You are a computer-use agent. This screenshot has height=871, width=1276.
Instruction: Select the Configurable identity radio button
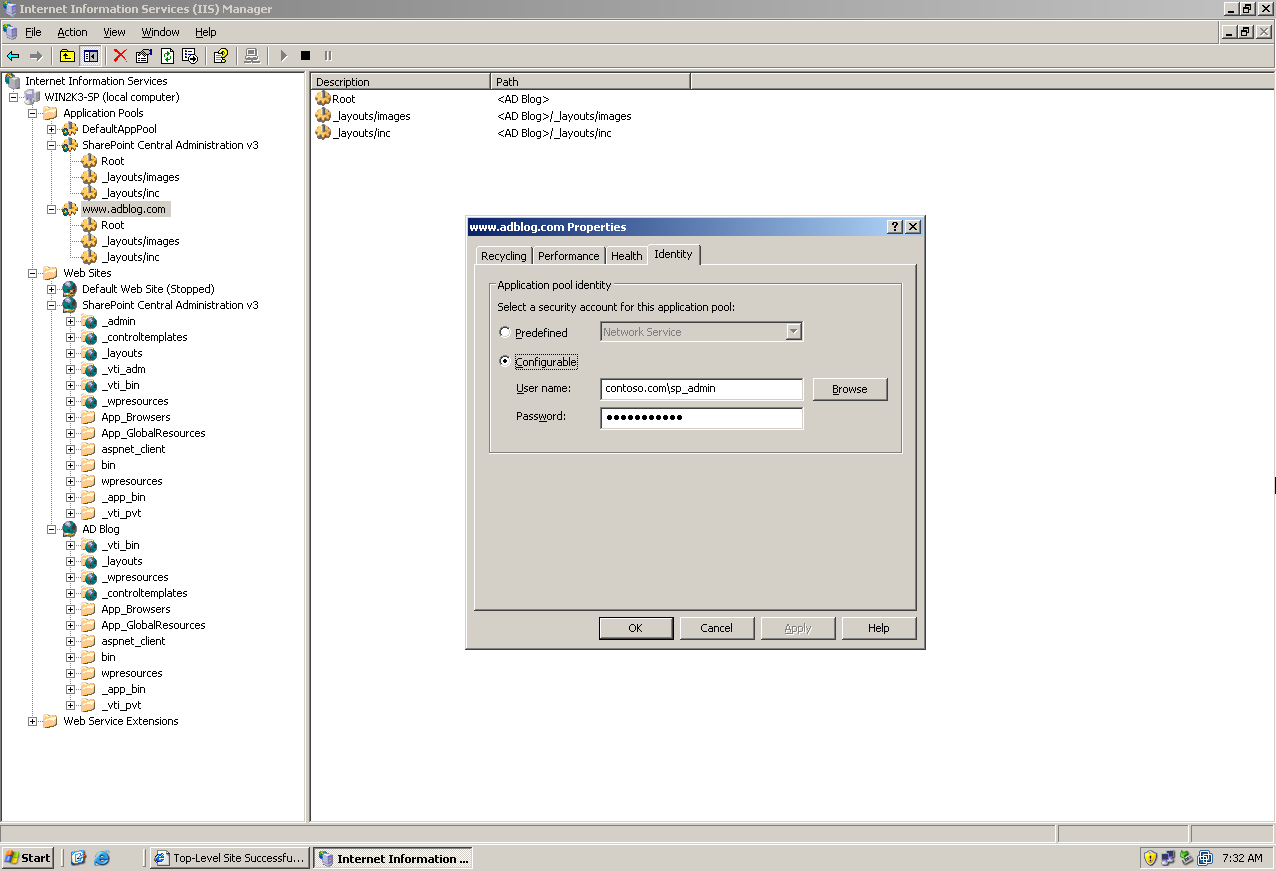[505, 361]
